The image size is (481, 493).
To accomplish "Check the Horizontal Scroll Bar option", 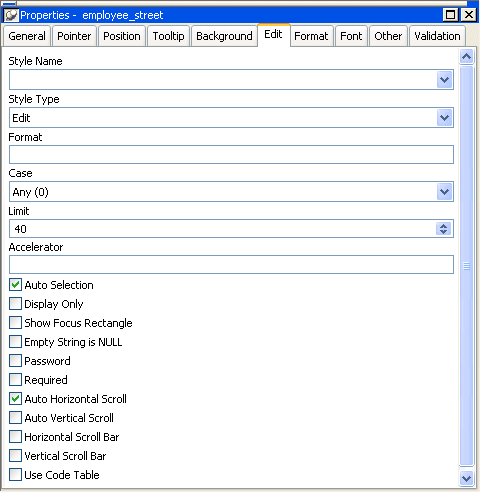I will pos(15,437).
